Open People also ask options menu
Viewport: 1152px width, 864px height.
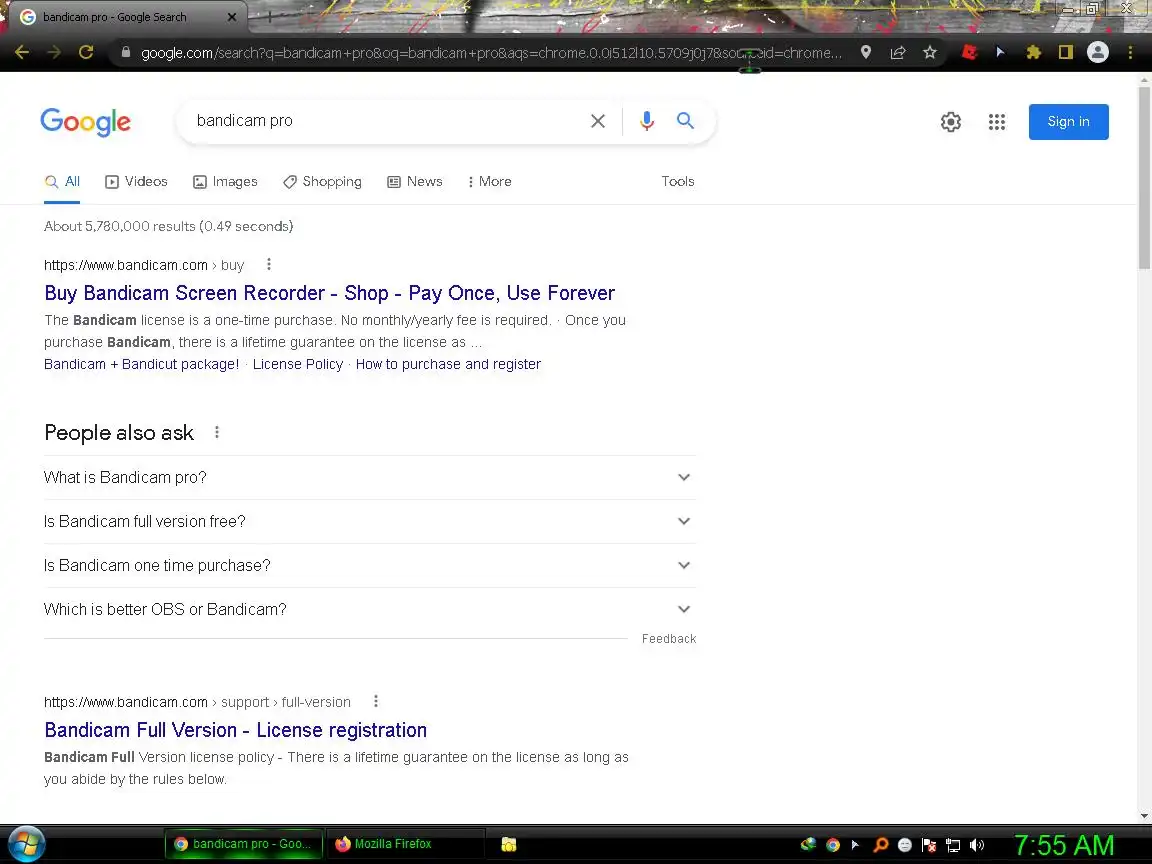pos(217,432)
